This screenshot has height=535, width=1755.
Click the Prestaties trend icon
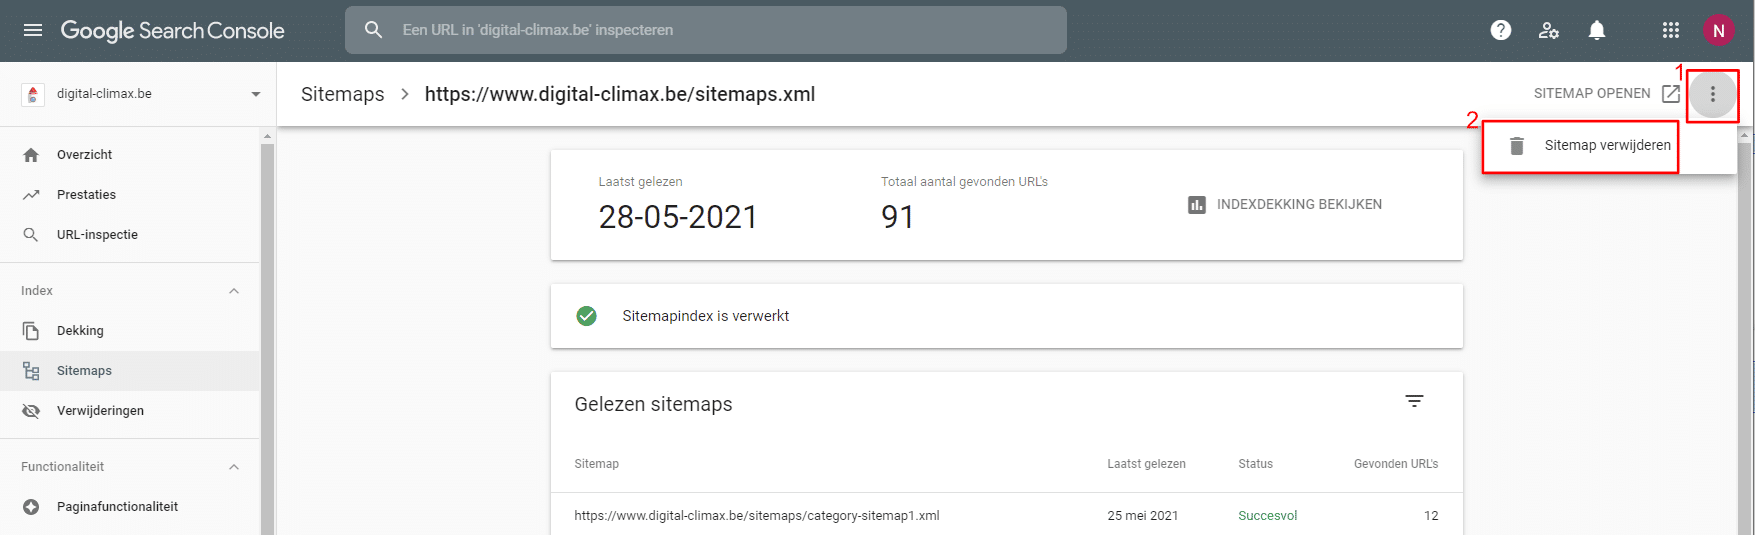click(31, 195)
